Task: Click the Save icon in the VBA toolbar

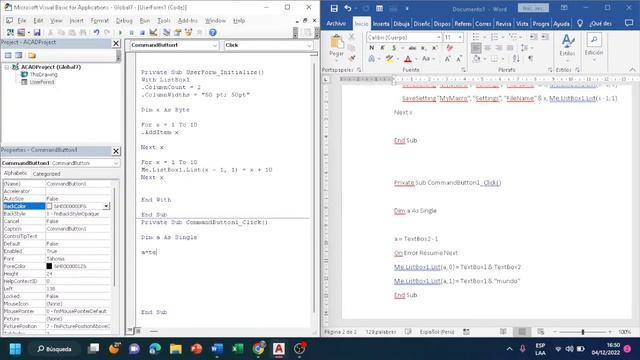Action: coord(37,32)
